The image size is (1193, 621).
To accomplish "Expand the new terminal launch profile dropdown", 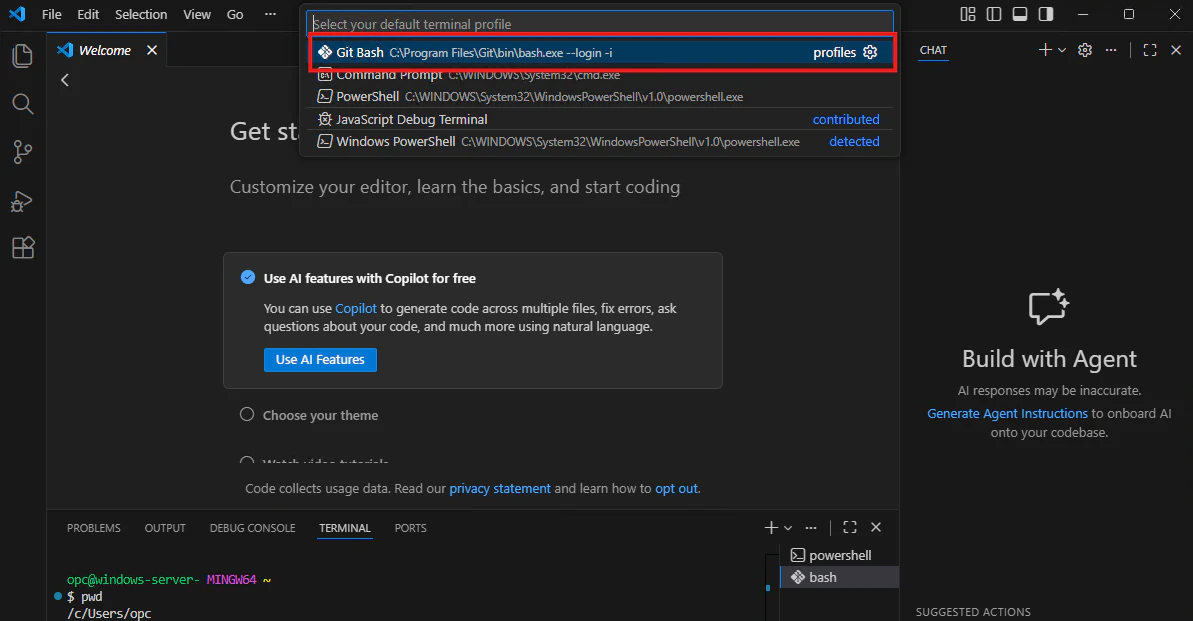I will [788, 528].
